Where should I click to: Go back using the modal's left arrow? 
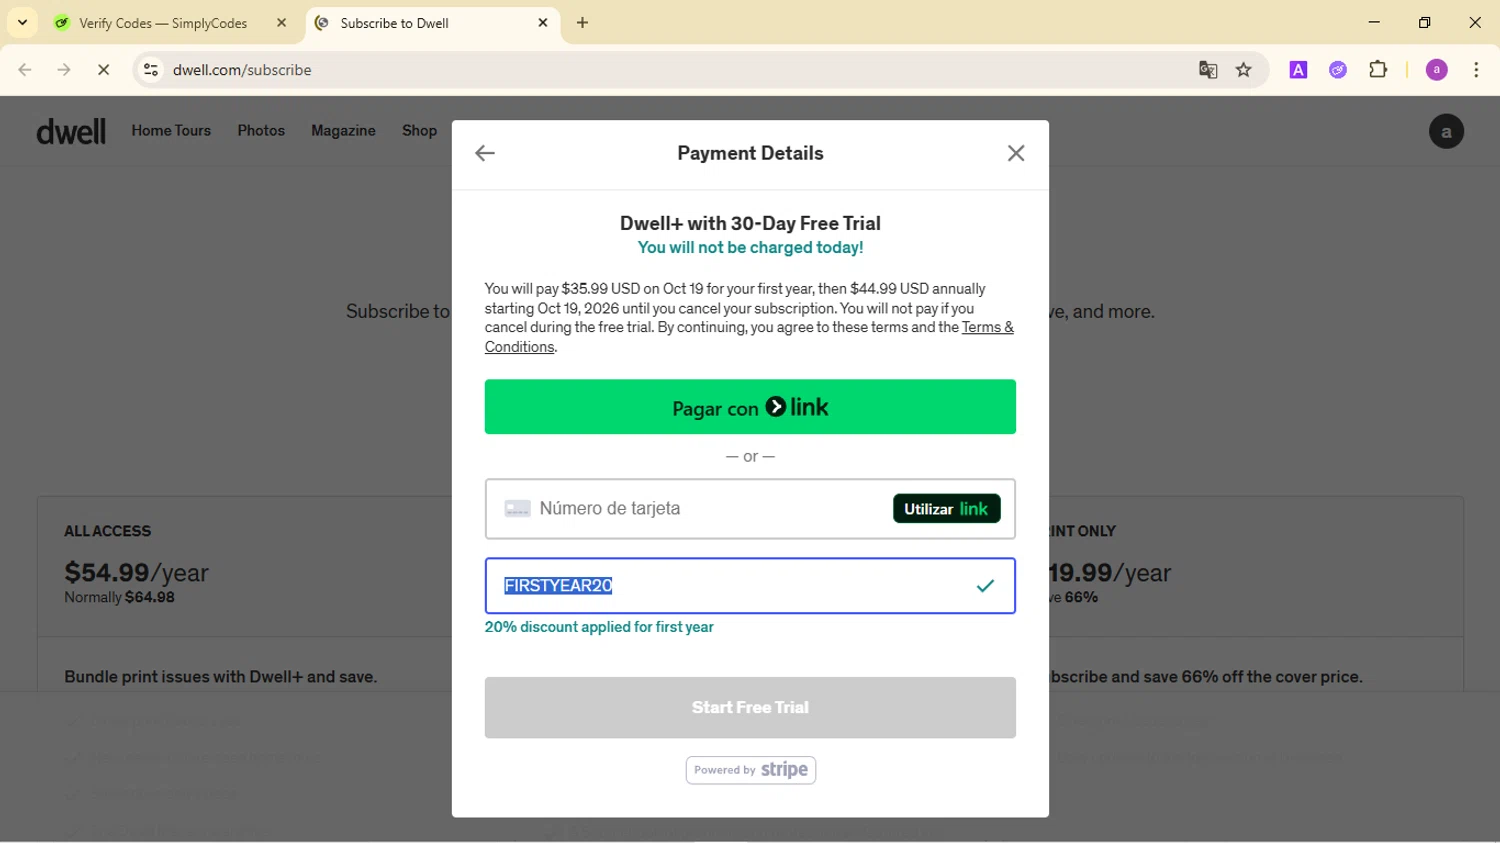(x=485, y=153)
